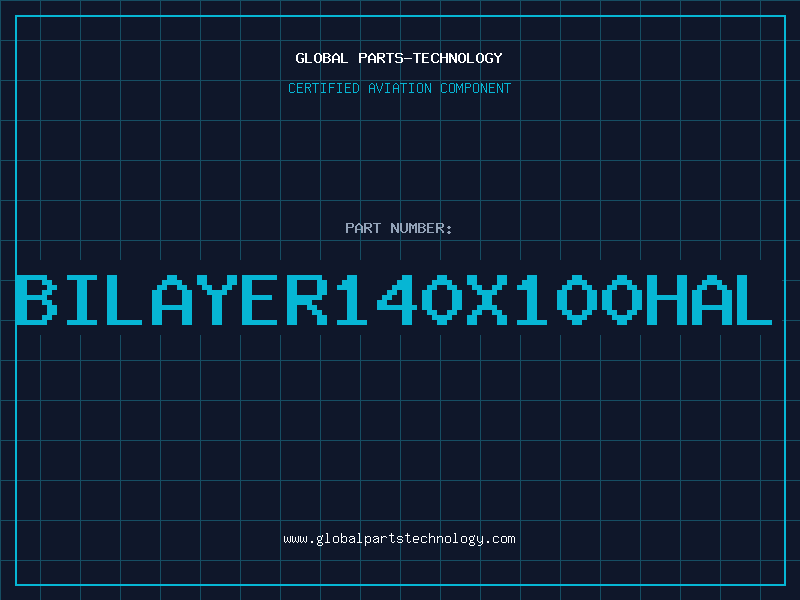Select the letter Y in BILAYER

pyautogui.click(x=217, y=300)
